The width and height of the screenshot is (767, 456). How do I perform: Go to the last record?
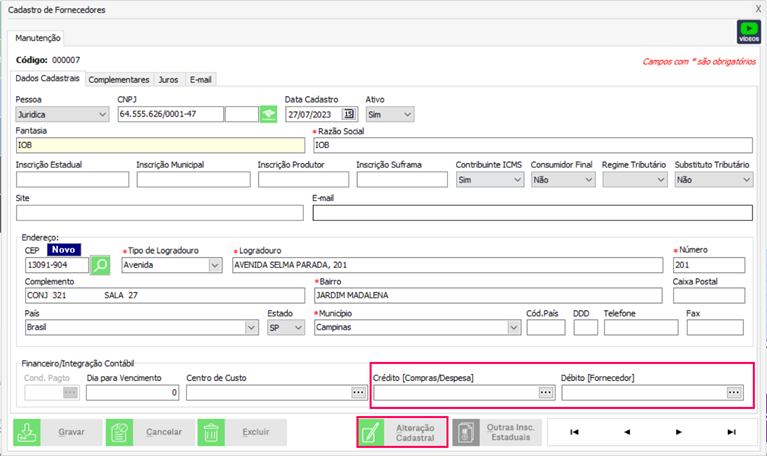(x=731, y=432)
